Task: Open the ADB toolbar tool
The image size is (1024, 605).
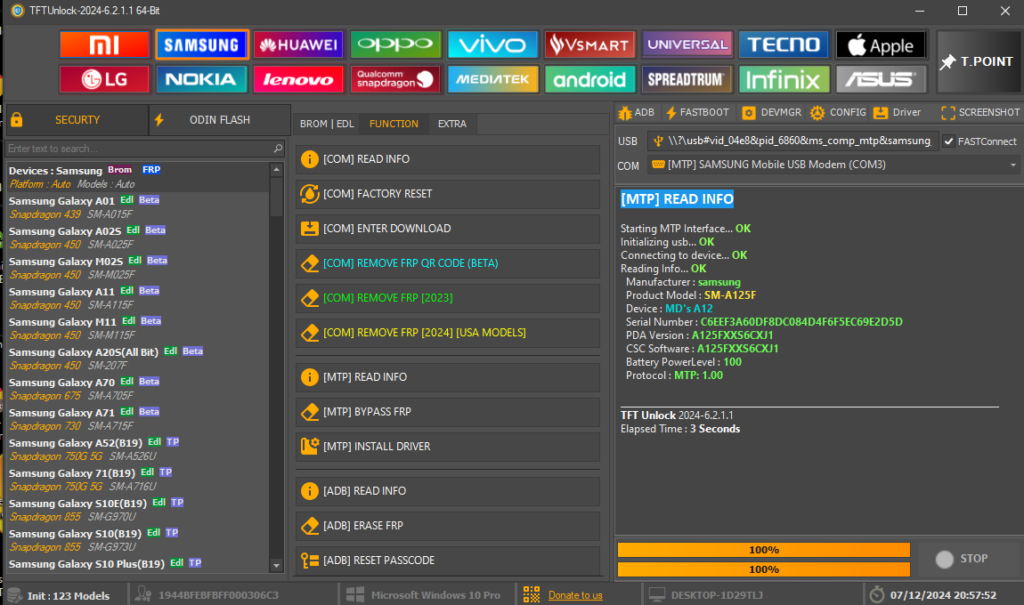Action: tap(636, 112)
